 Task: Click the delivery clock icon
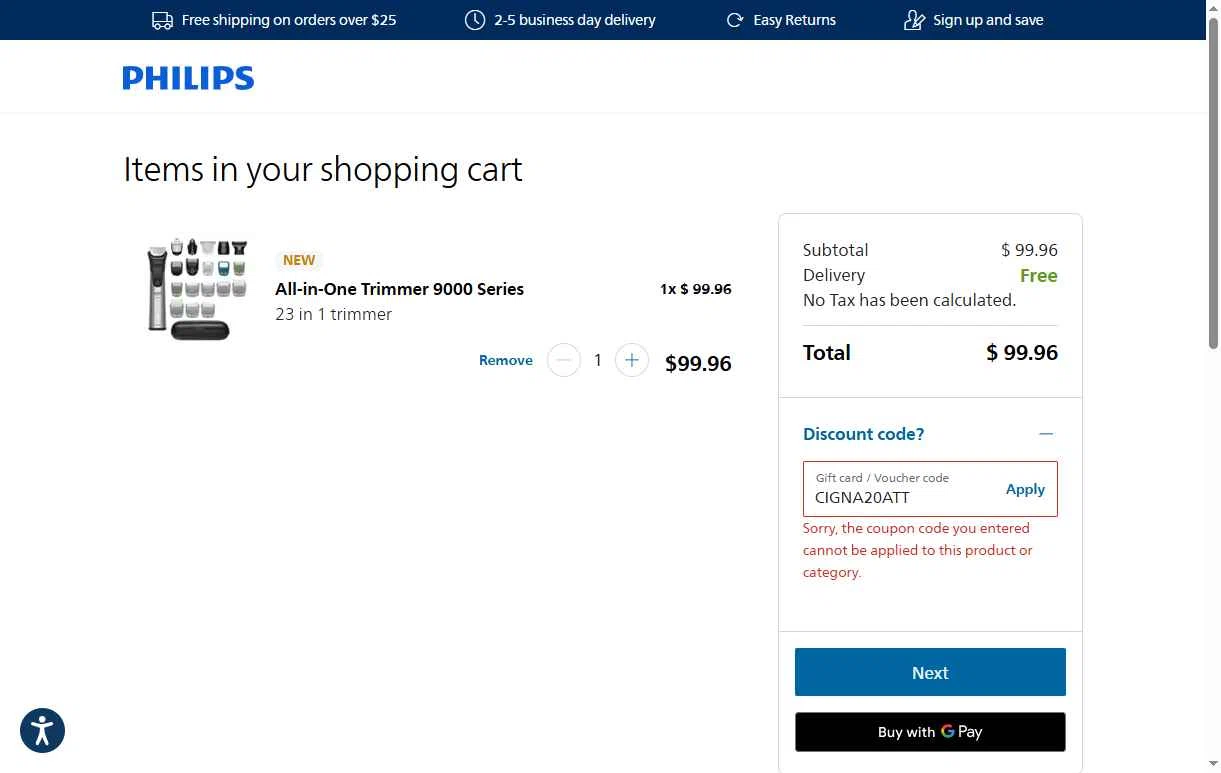point(475,20)
